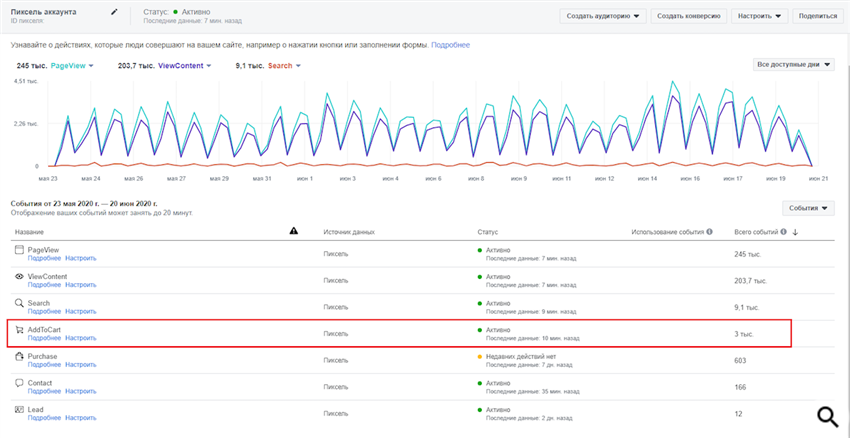Viewport: 850px width, 438px height.
Task: Click the Contact speech bubble icon
Action: (x=19, y=383)
